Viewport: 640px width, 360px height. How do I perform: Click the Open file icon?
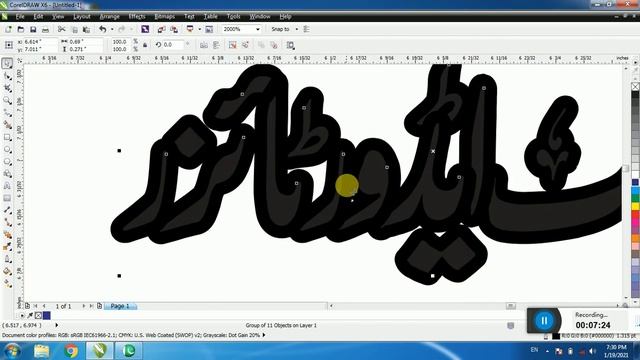[21, 29]
